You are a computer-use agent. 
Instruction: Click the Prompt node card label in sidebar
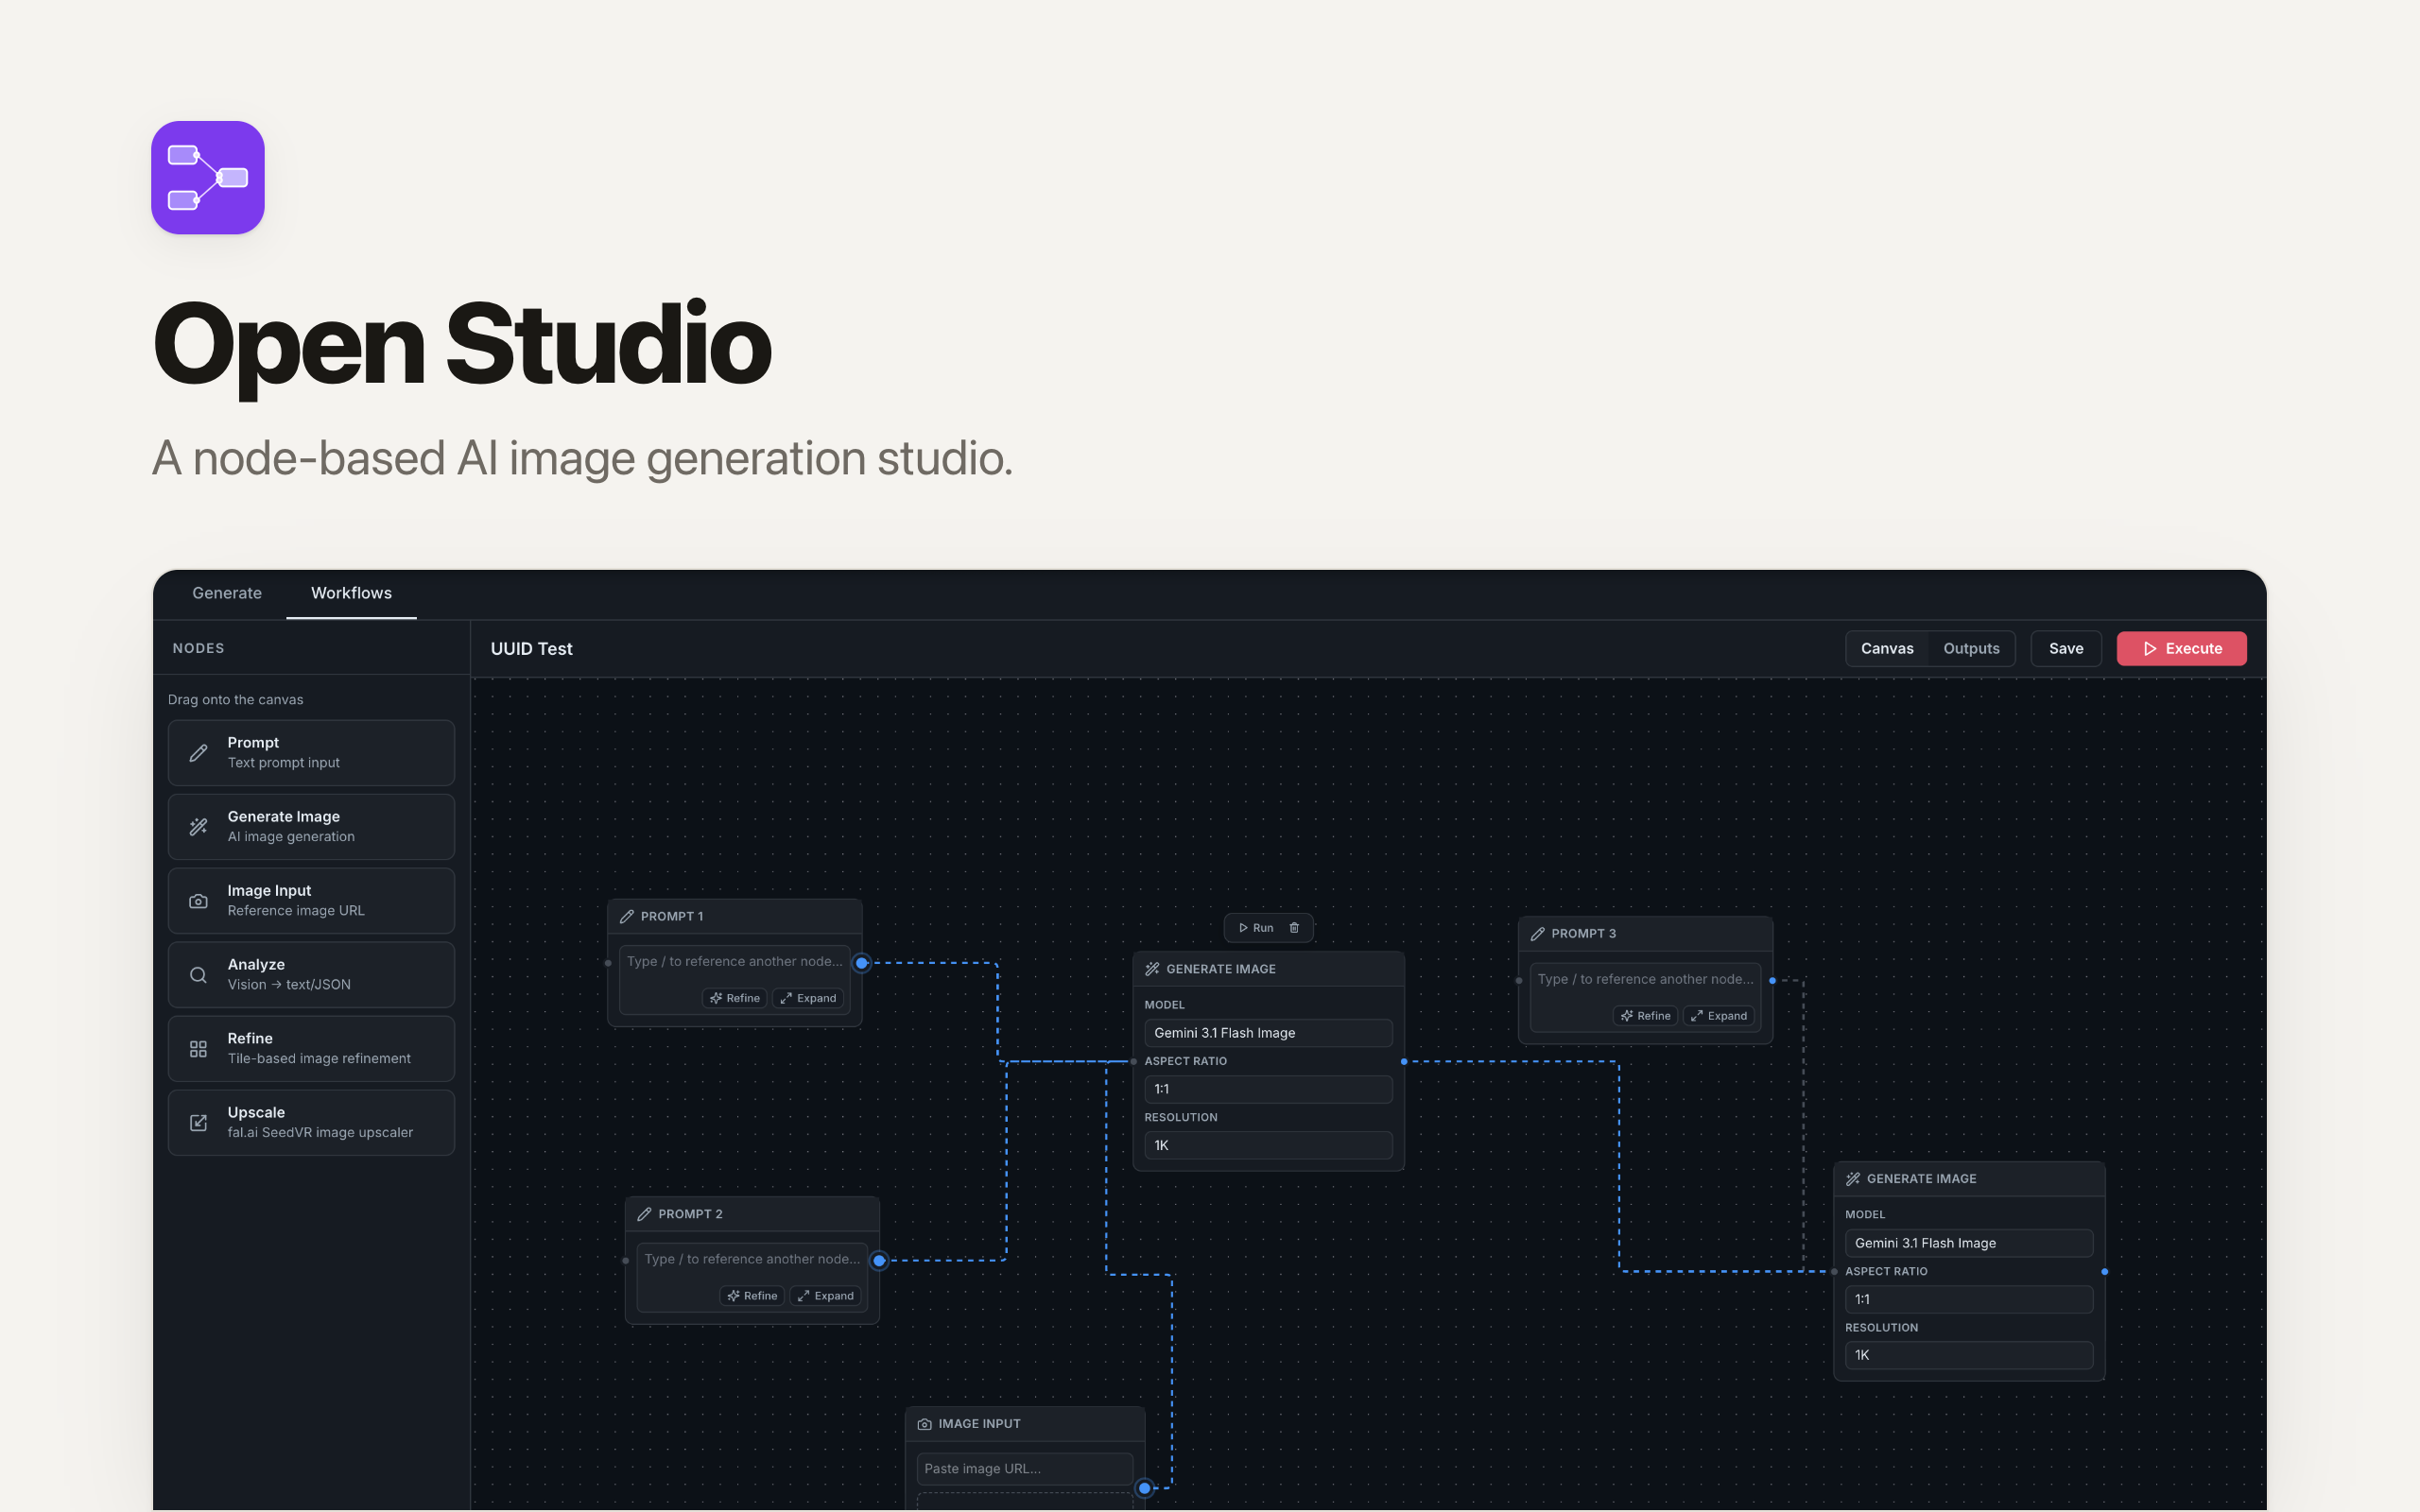[253, 742]
